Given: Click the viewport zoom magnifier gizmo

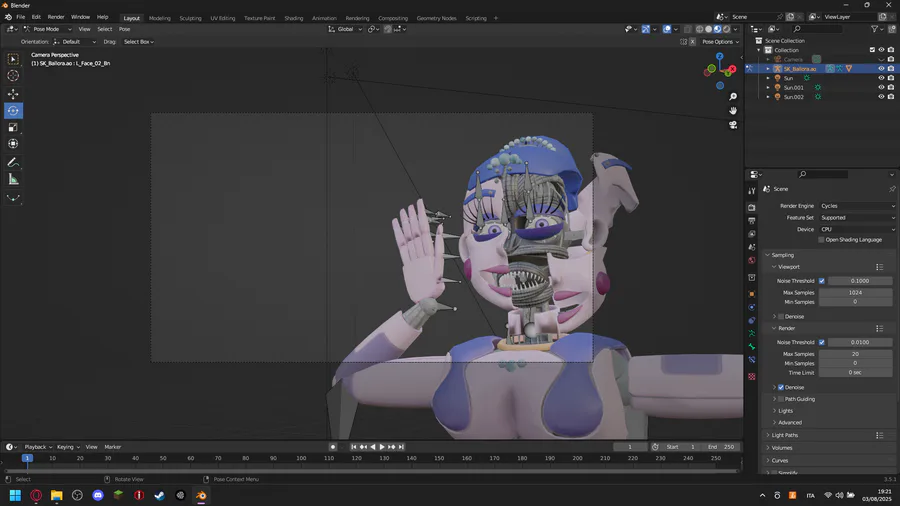Looking at the screenshot, I should click(x=733, y=96).
